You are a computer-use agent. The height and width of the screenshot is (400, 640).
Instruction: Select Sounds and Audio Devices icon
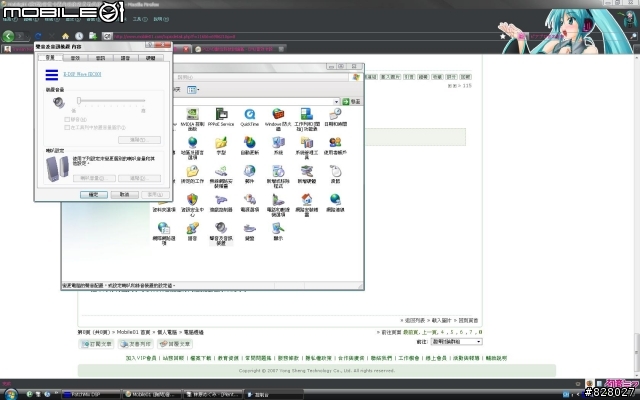(x=221, y=233)
